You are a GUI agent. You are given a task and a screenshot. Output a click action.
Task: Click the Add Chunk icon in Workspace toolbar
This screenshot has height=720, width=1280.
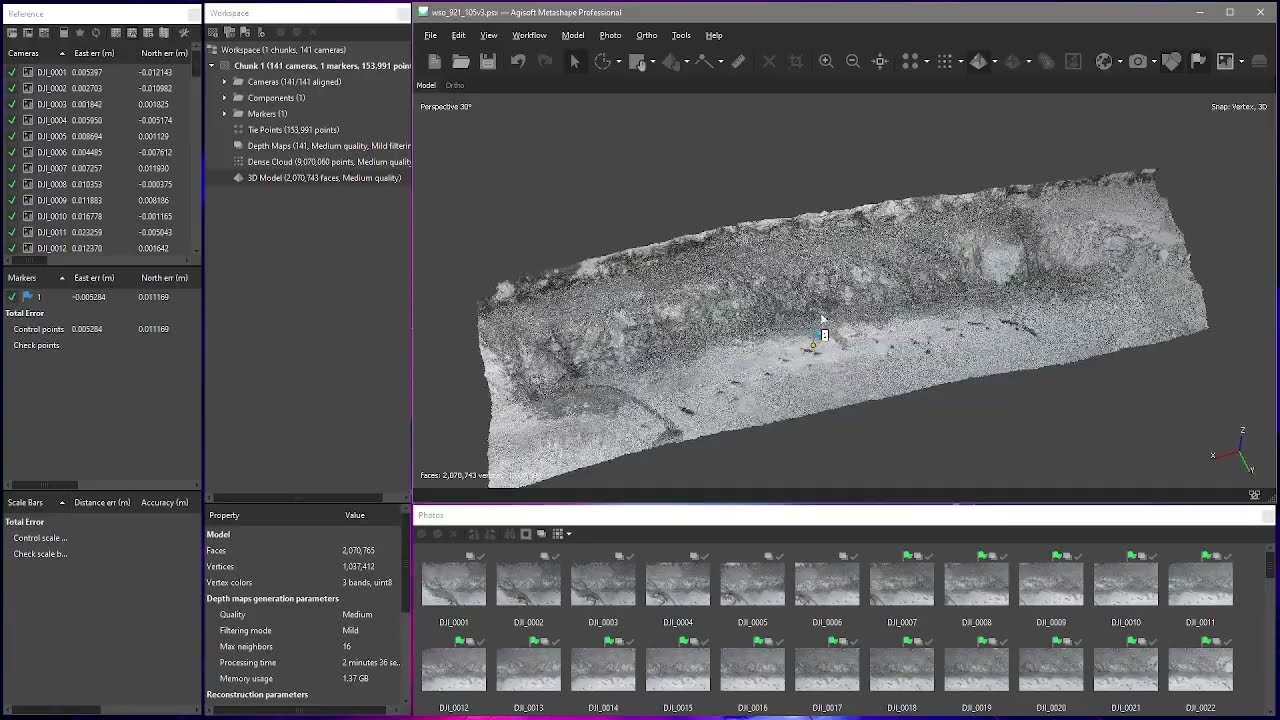pos(213,33)
